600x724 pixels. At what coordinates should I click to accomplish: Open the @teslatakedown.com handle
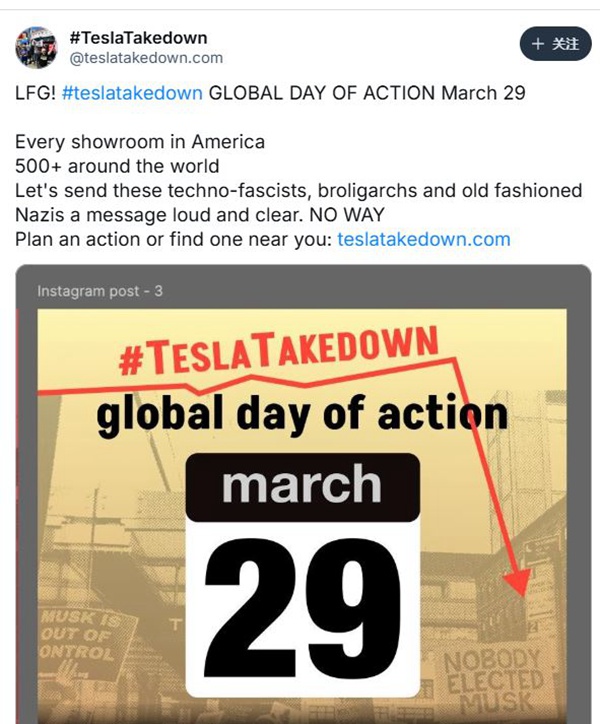(x=146, y=58)
